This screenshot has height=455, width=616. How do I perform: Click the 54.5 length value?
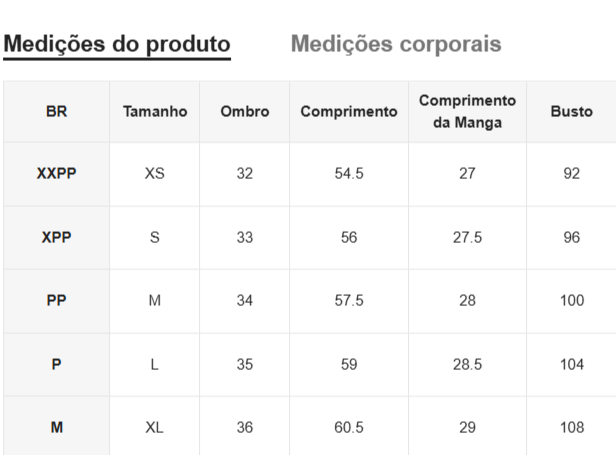click(x=349, y=173)
